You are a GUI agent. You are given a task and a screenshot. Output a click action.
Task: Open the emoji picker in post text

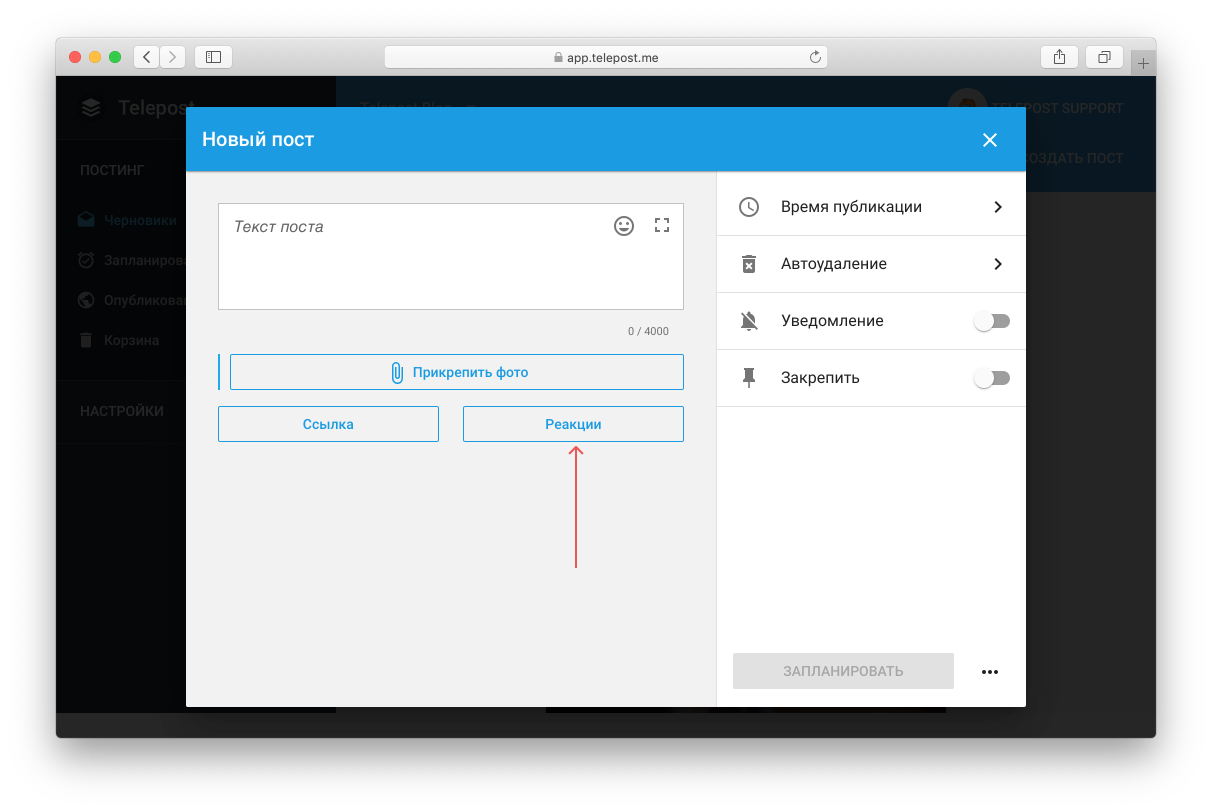coord(624,226)
